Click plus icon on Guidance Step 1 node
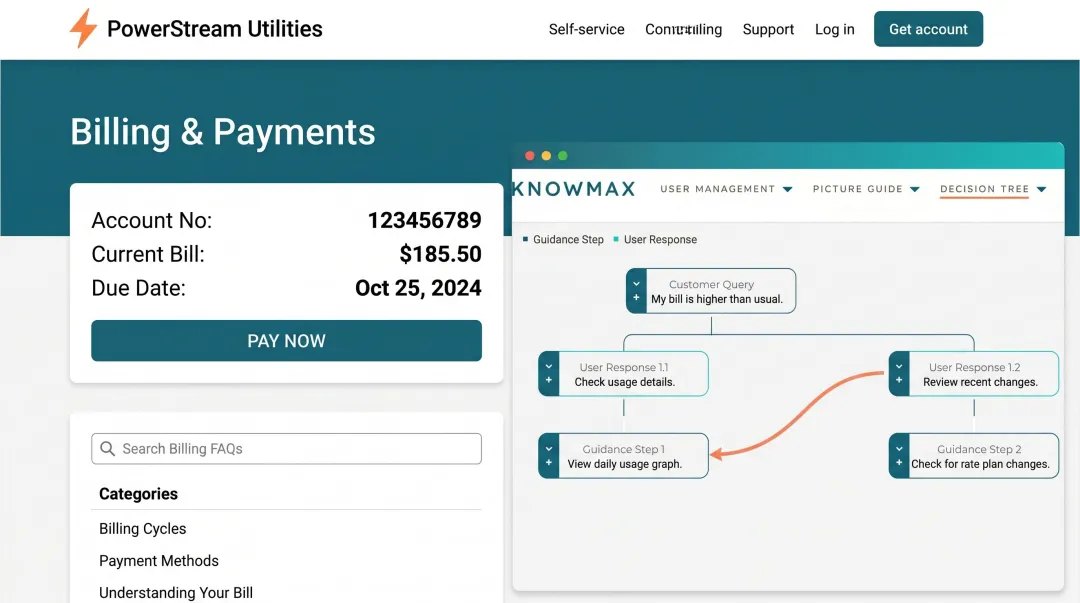The image size is (1080, 603). click(x=549, y=462)
